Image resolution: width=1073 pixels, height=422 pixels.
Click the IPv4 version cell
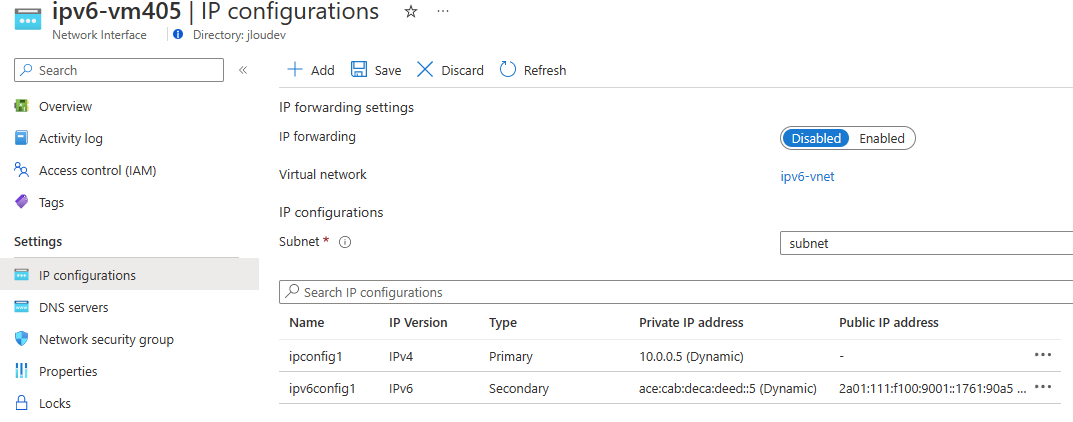click(x=400, y=356)
